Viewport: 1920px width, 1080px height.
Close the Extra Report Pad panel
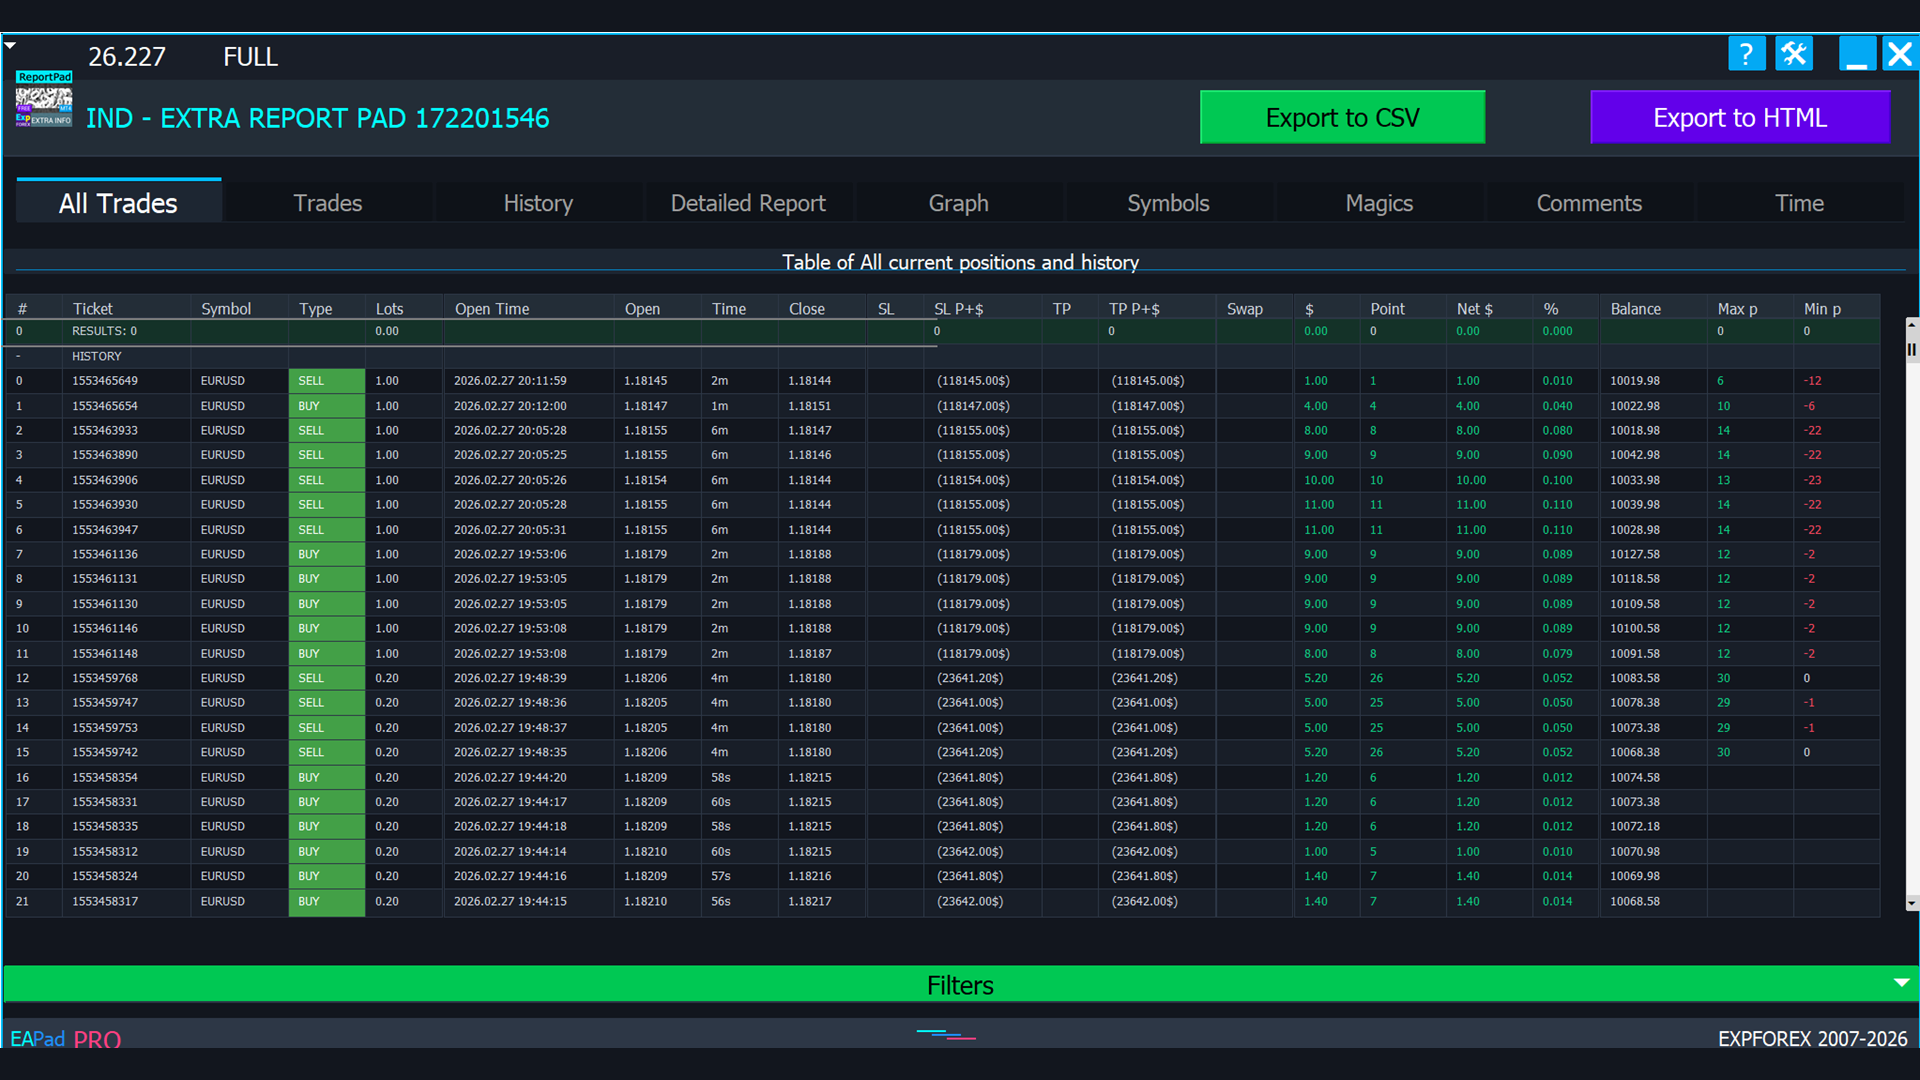1900,54
